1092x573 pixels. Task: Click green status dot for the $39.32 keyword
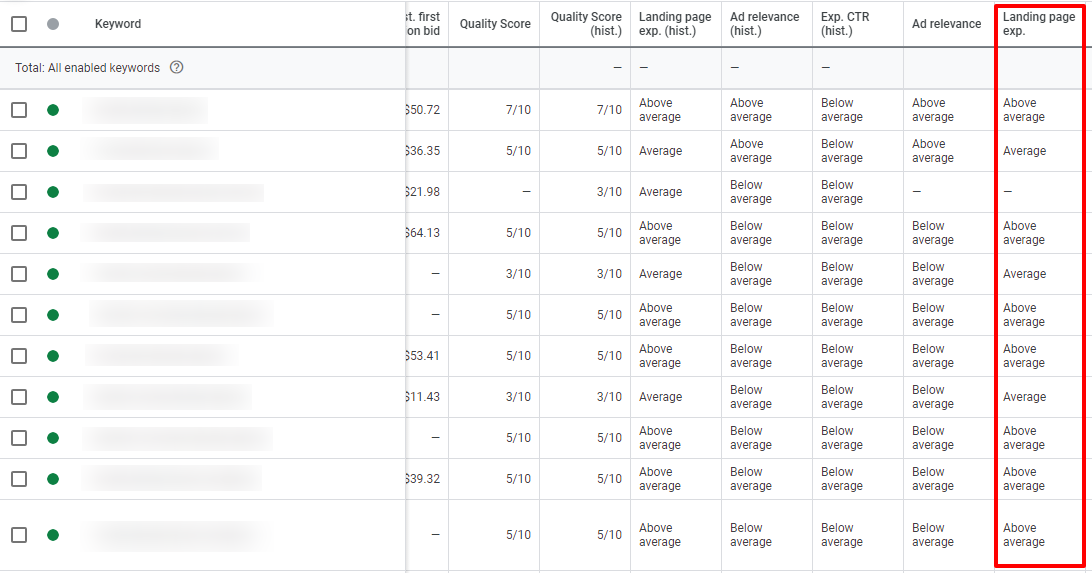pyautogui.click(x=53, y=479)
